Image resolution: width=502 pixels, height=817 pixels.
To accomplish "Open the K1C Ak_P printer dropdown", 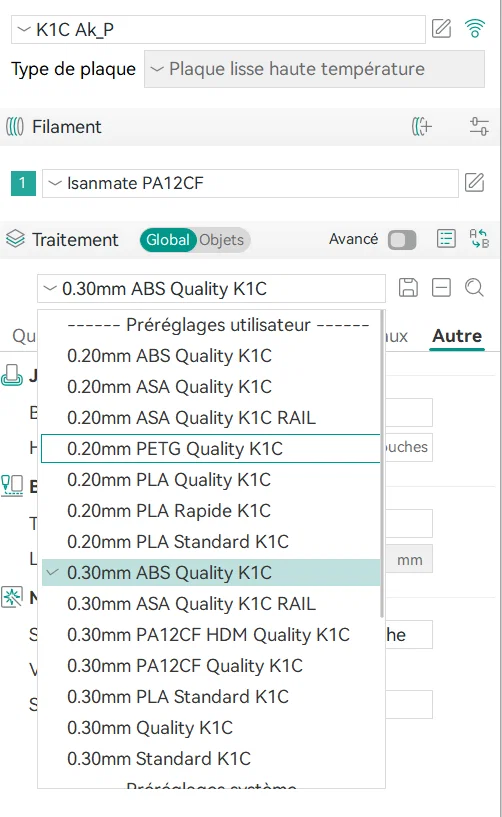I will 218,29.
